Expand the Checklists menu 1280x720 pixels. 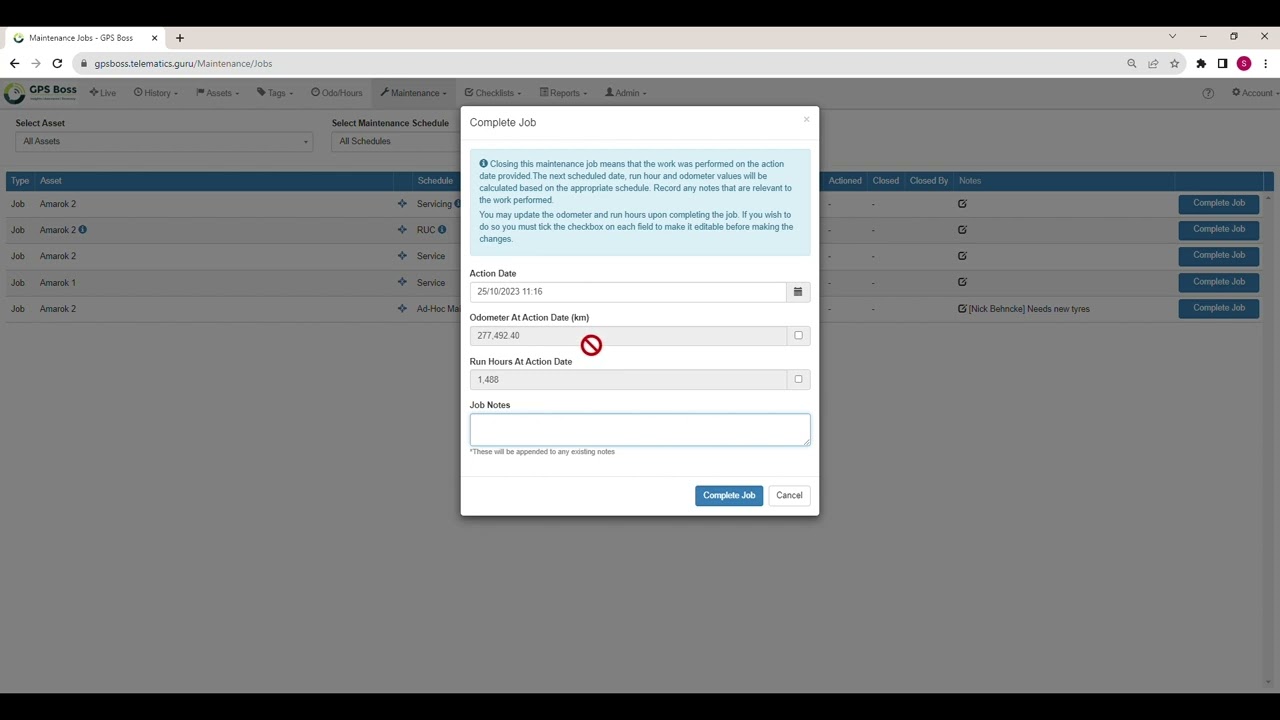click(x=492, y=93)
